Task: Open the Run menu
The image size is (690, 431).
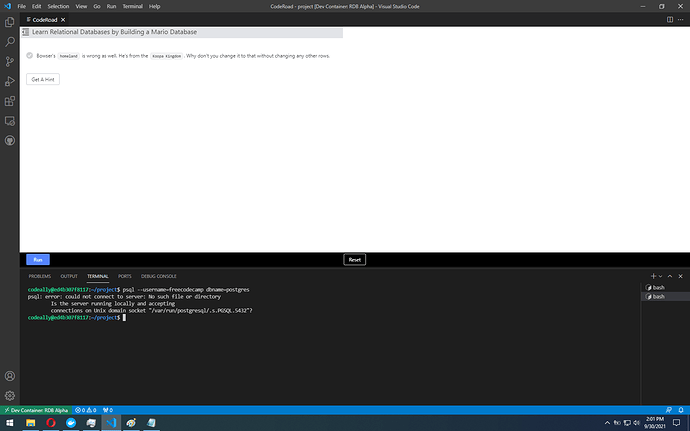Action: 111,6
